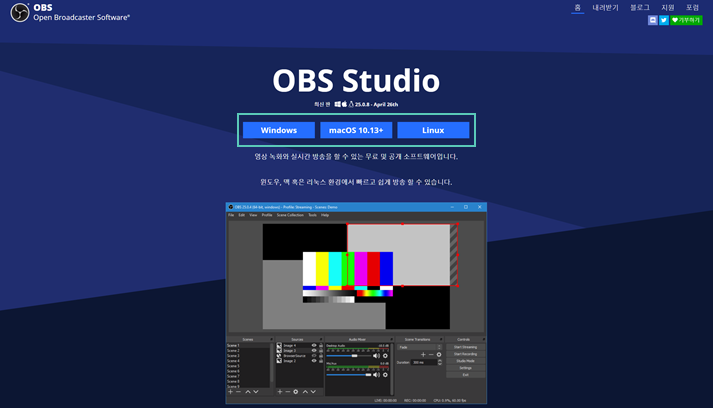Open the View menu in OBS window
The height and width of the screenshot is (408, 713).
coord(253,215)
